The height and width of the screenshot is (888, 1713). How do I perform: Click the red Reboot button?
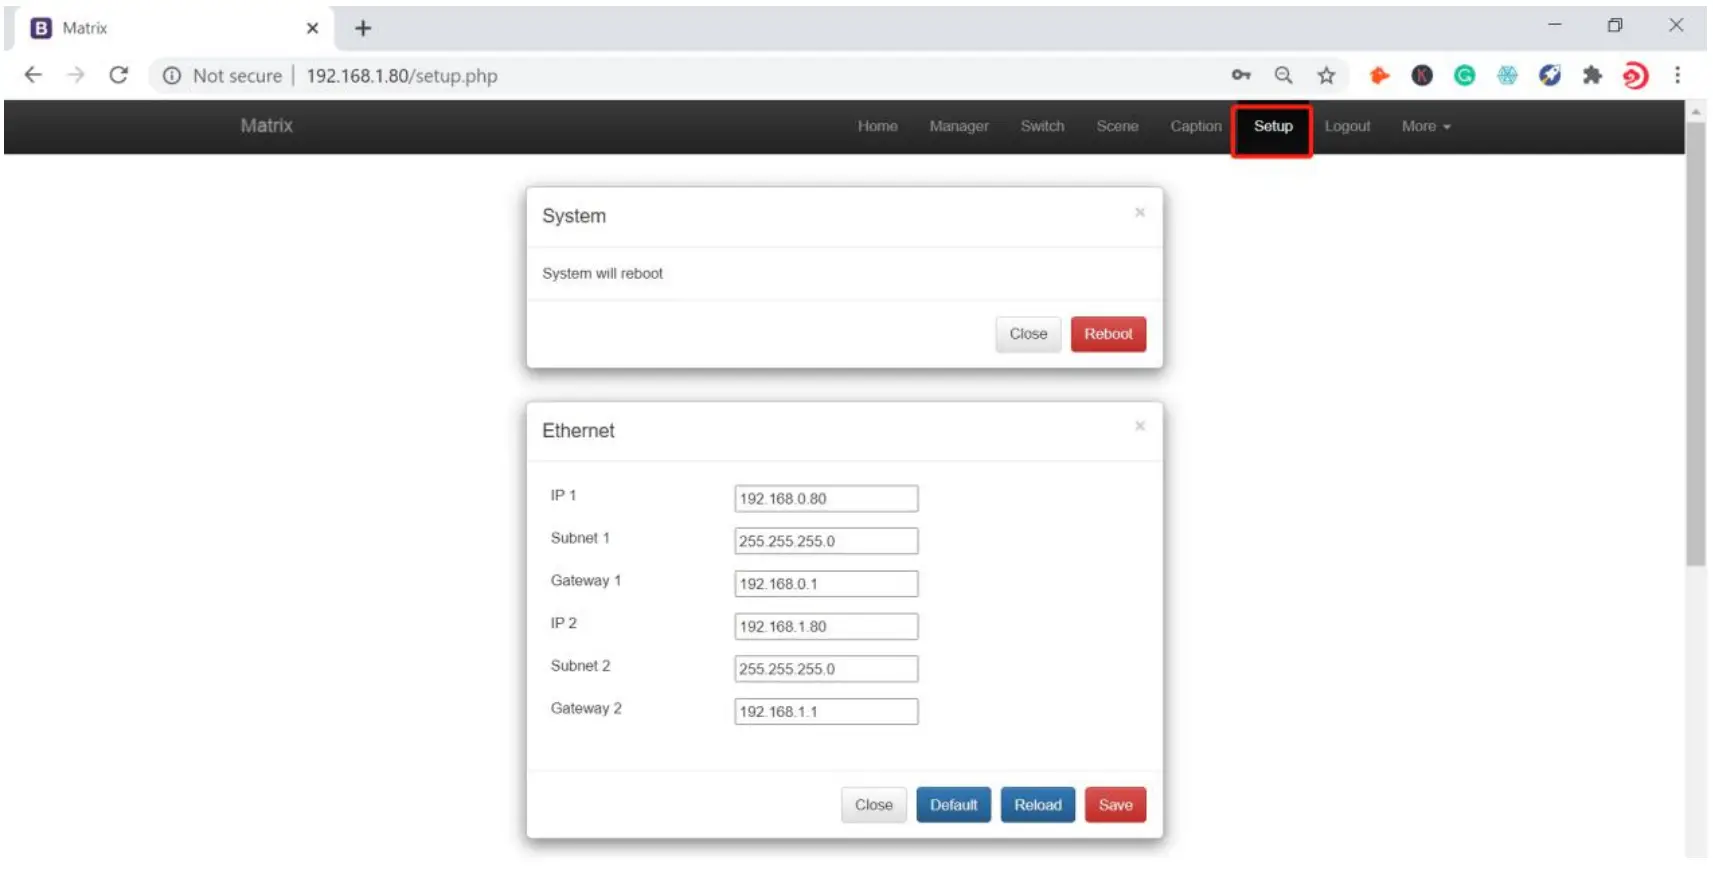(1108, 334)
